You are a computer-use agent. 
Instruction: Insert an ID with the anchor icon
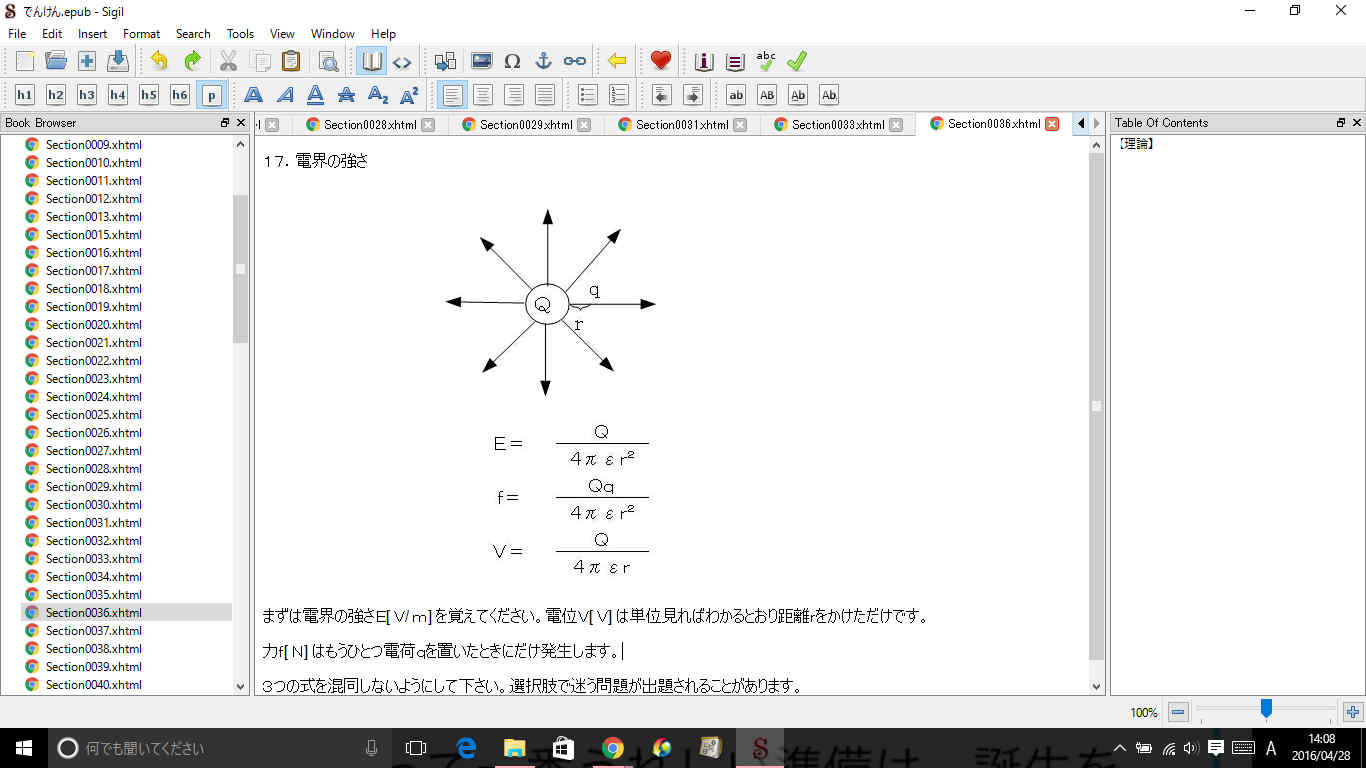click(543, 61)
